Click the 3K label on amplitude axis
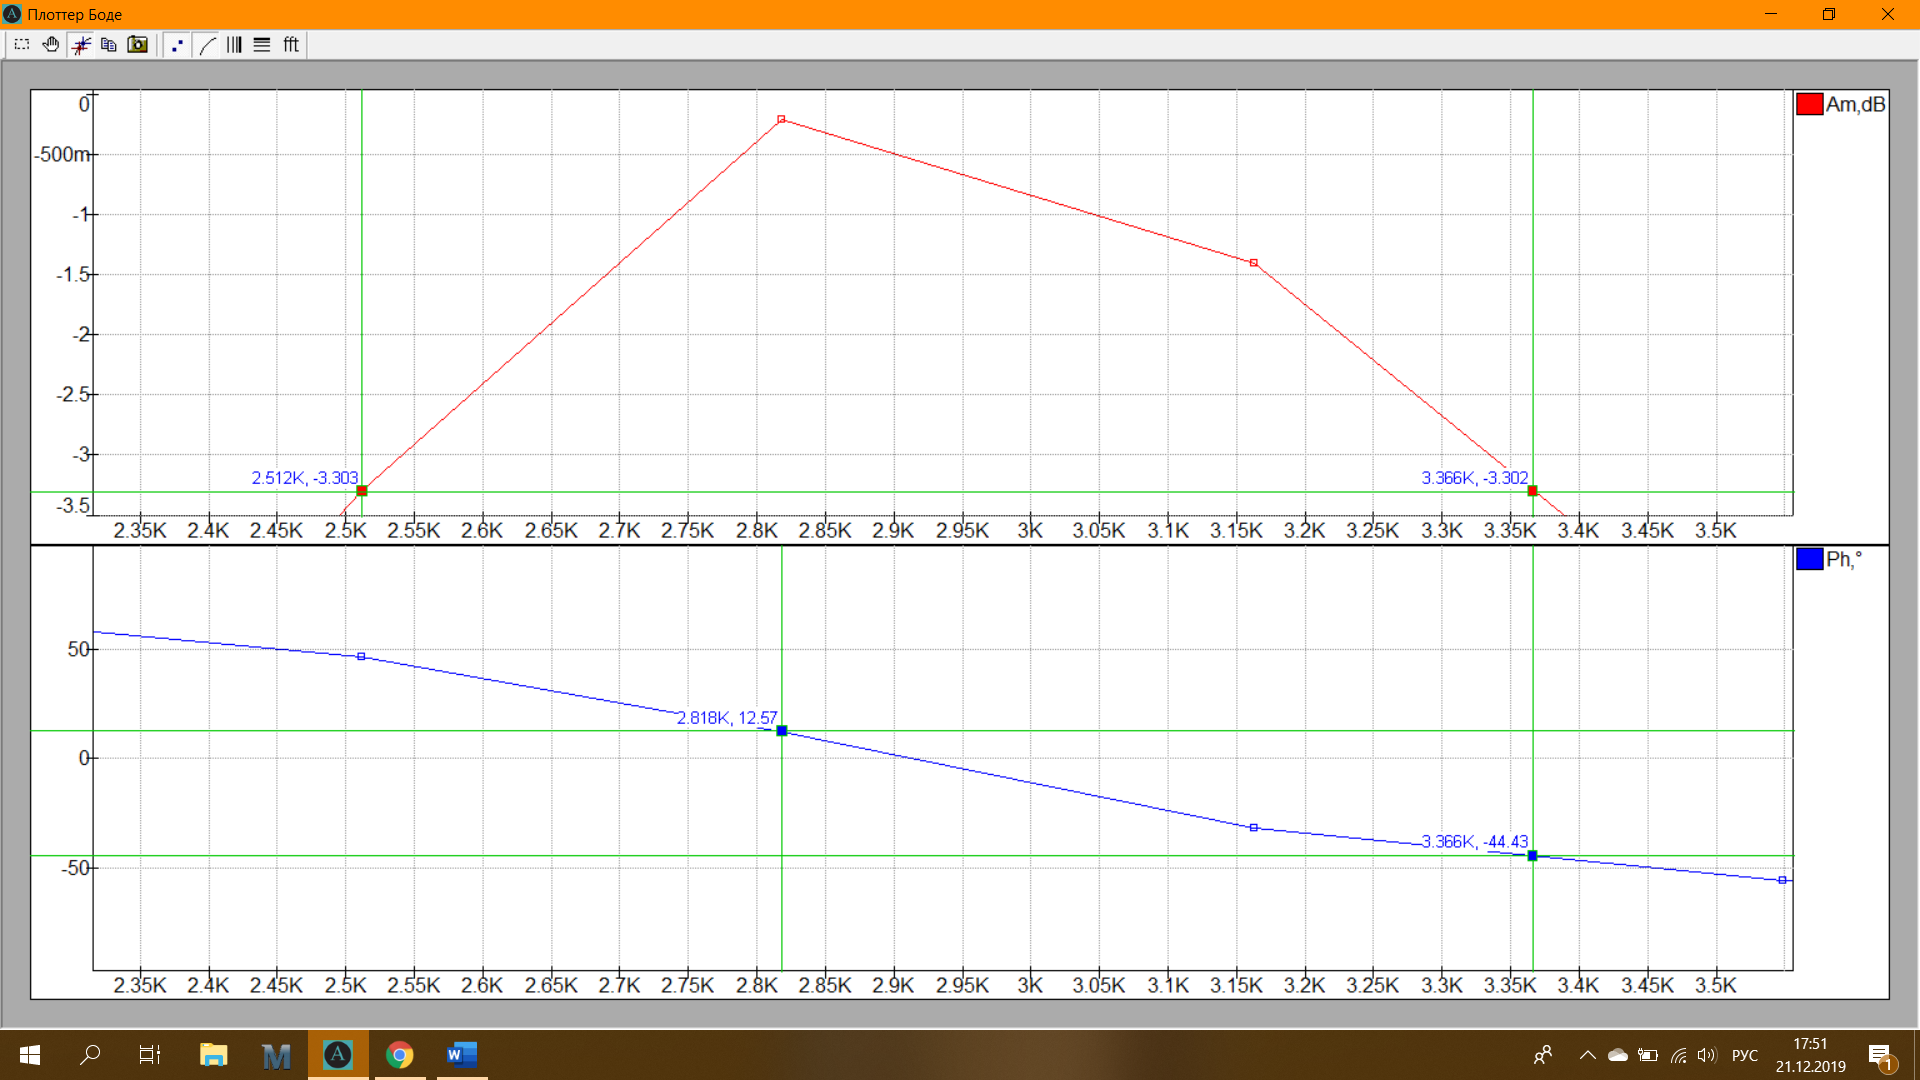Image resolution: width=1920 pixels, height=1080 pixels. [1030, 530]
